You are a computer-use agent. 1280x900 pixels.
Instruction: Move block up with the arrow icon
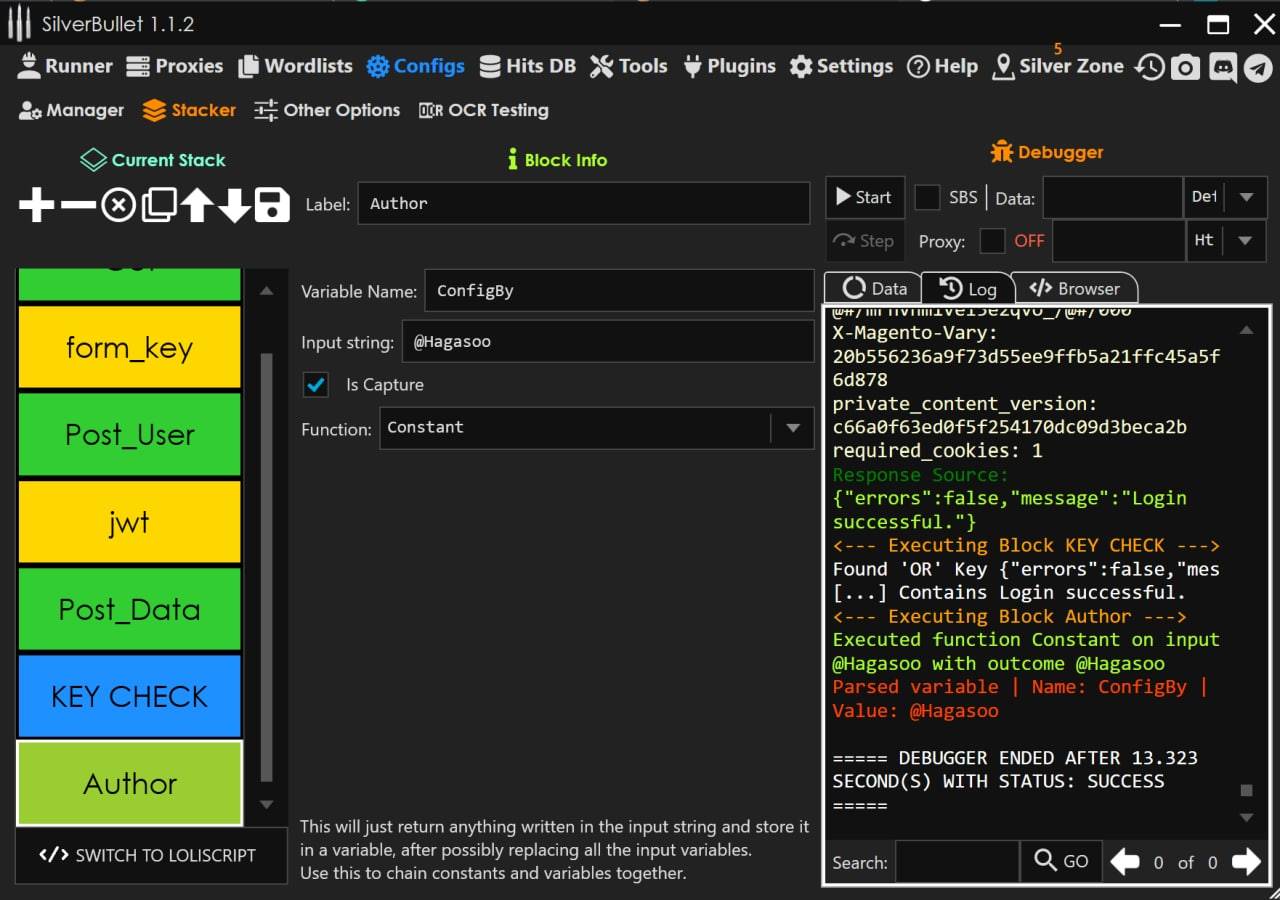(196, 205)
